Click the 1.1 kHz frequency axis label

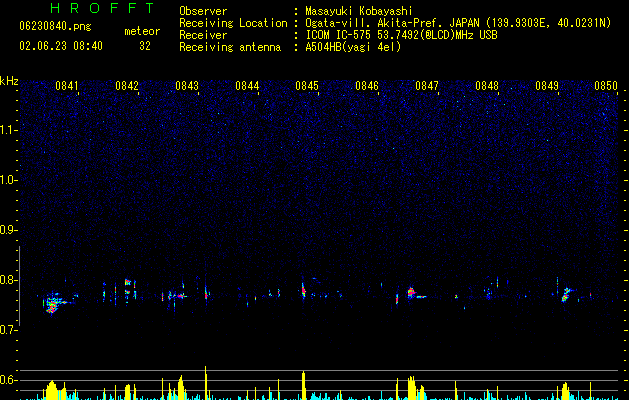[9, 130]
